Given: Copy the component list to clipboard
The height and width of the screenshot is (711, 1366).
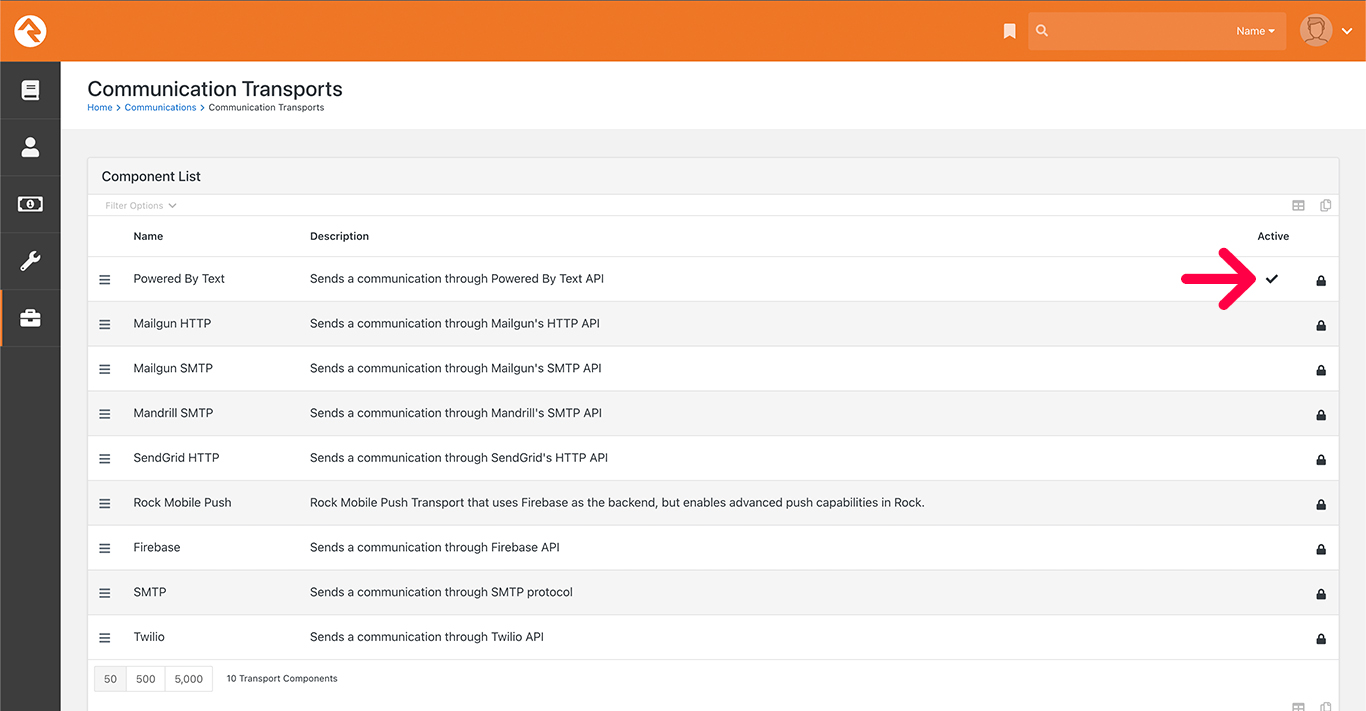Looking at the screenshot, I should (1325, 205).
